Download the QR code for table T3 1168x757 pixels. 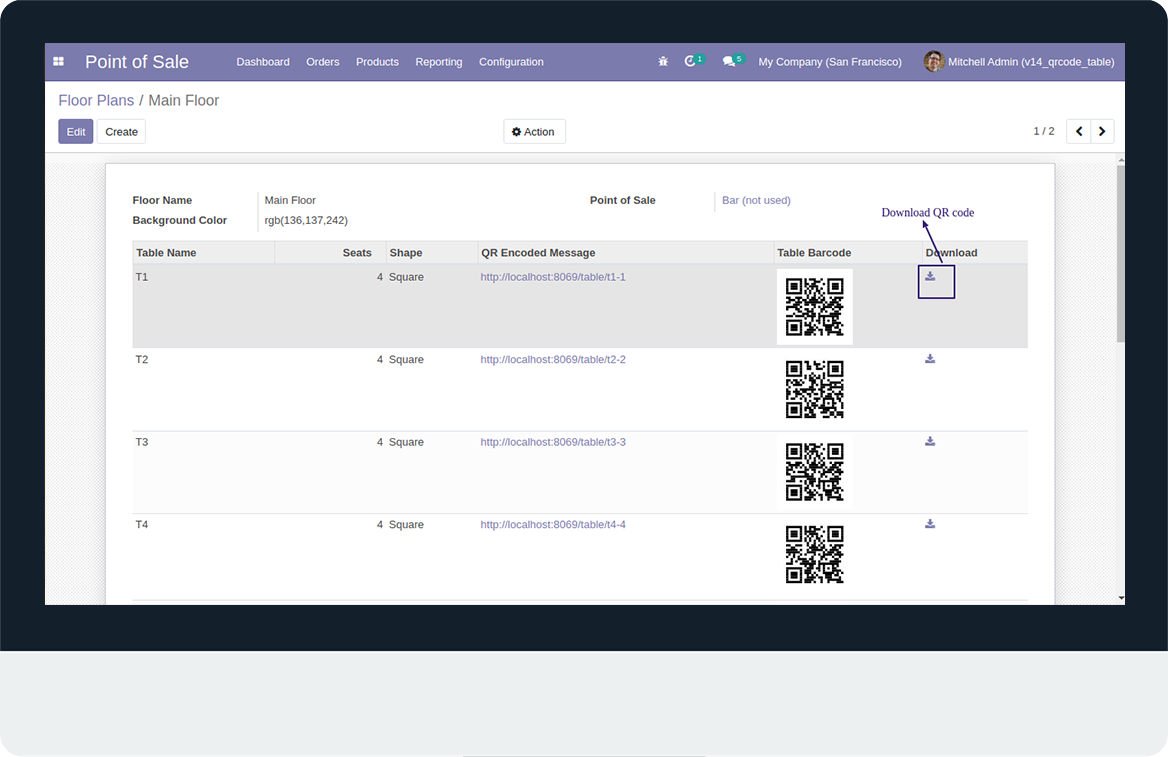pos(930,442)
